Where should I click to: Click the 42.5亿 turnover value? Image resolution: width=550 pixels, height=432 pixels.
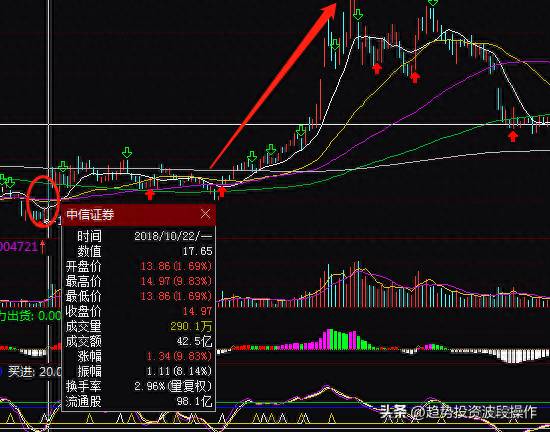pyautogui.click(x=194, y=341)
